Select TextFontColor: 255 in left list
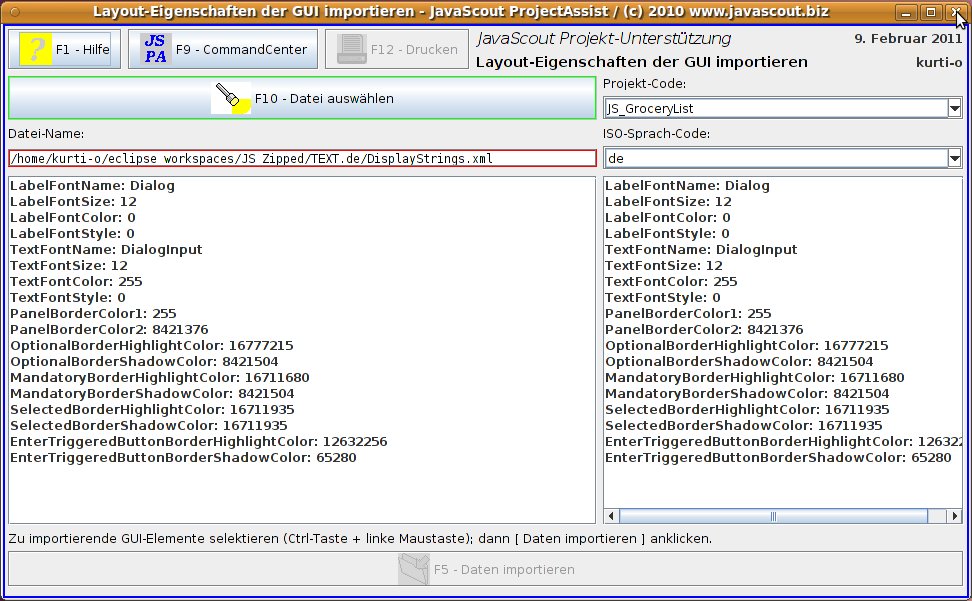 coord(76,282)
